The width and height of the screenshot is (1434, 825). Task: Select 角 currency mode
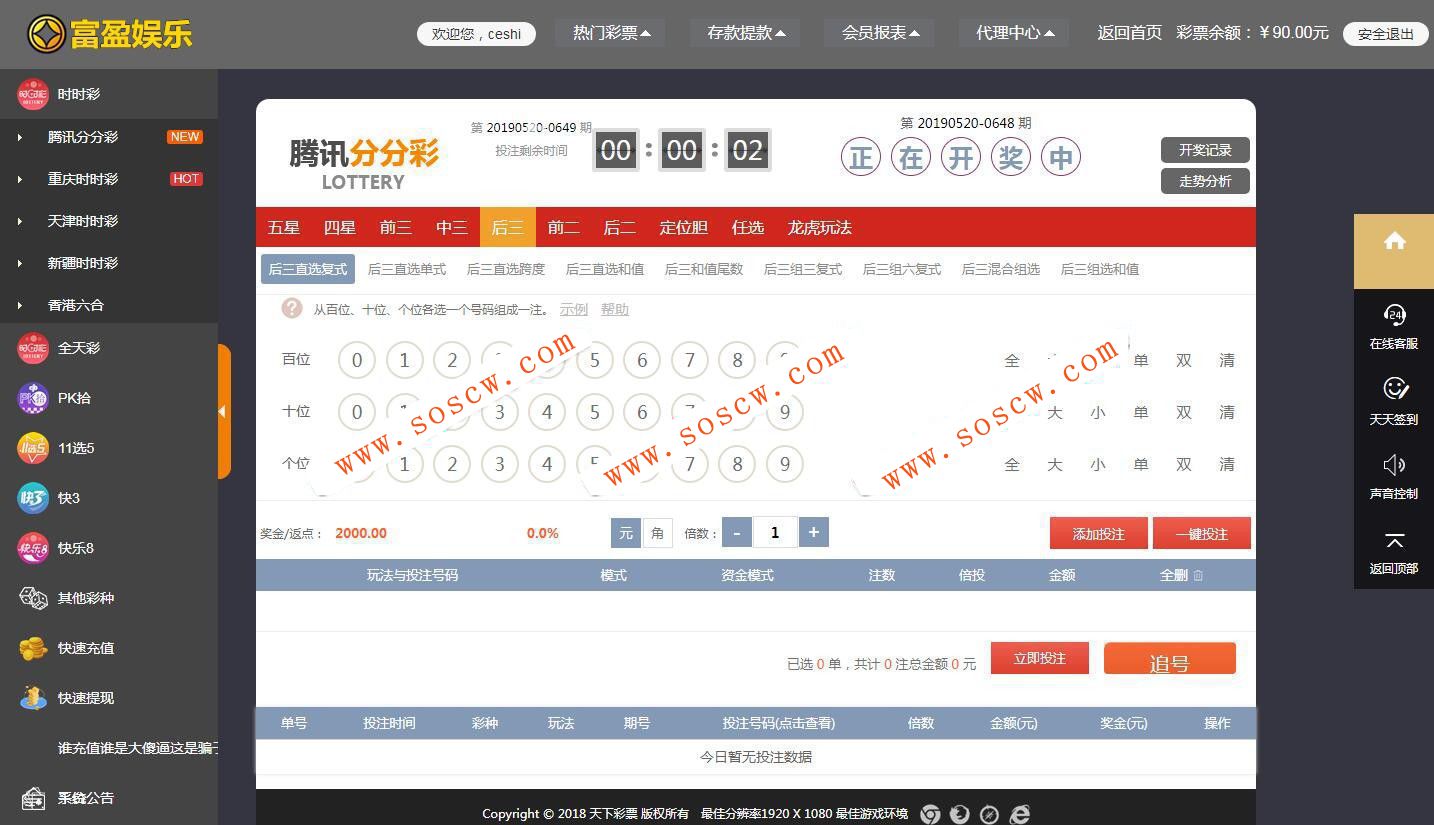657,533
